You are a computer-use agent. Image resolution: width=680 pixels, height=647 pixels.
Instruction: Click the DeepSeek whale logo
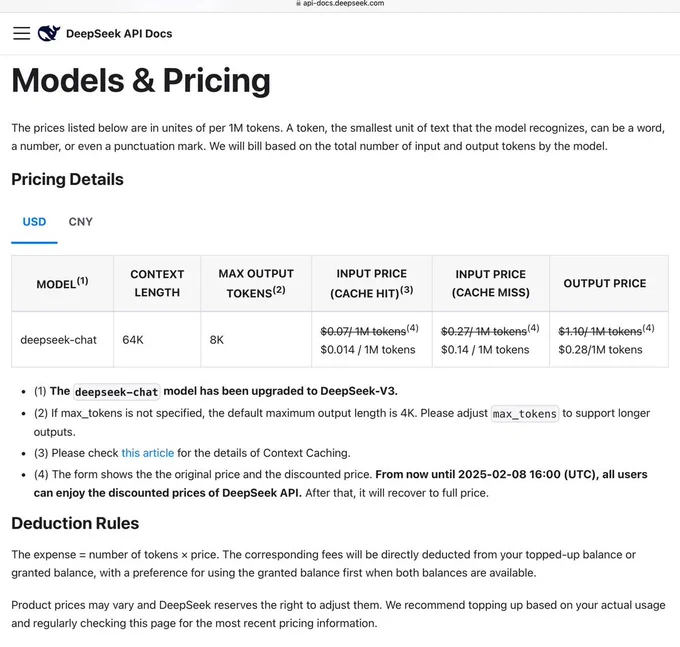[49, 33]
